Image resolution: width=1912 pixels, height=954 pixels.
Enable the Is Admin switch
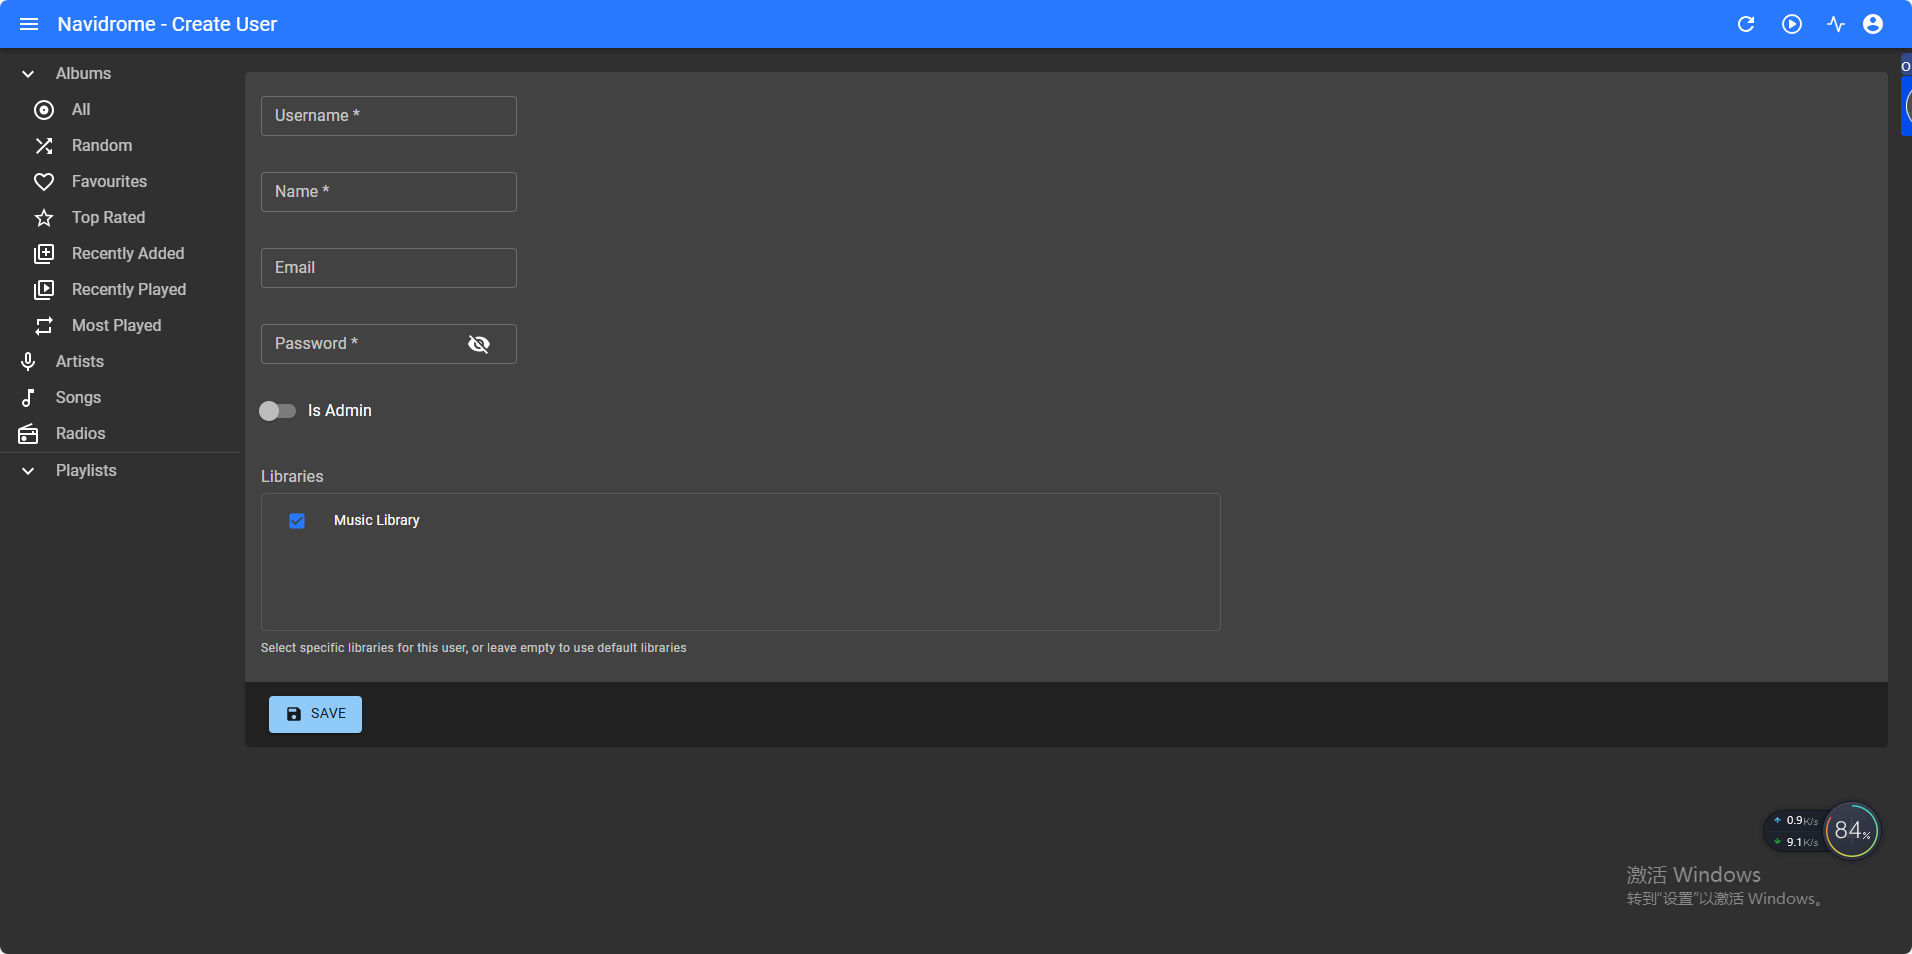tap(277, 411)
